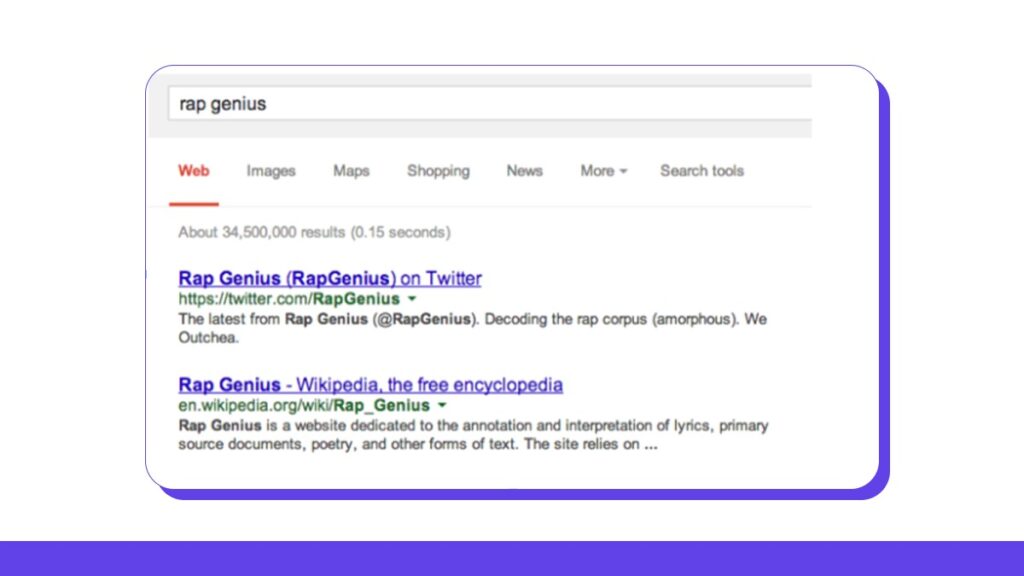Open the Rap Genius Wikipedia result title
The height and width of the screenshot is (576, 1024).
[370, 385]
